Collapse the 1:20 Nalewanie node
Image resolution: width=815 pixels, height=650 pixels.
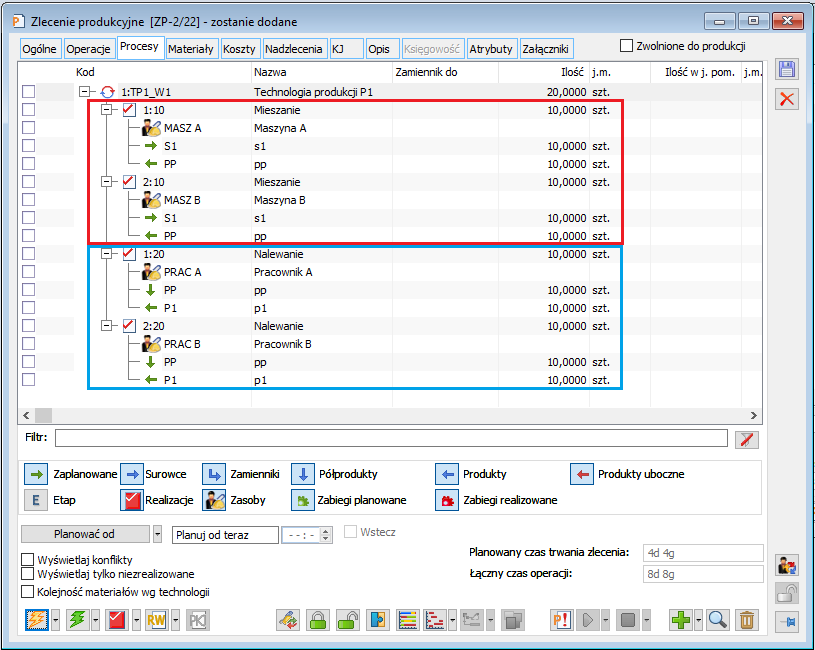(x=107, y=254)
